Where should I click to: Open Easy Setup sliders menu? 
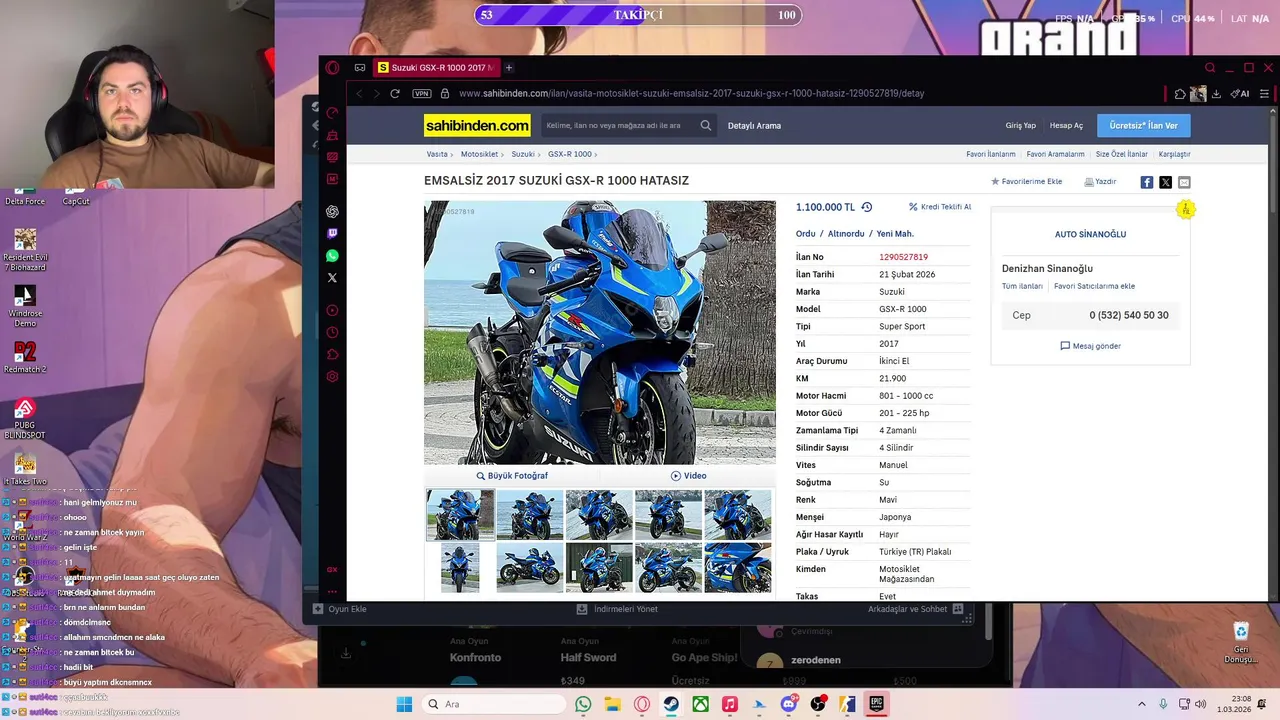1265,93
